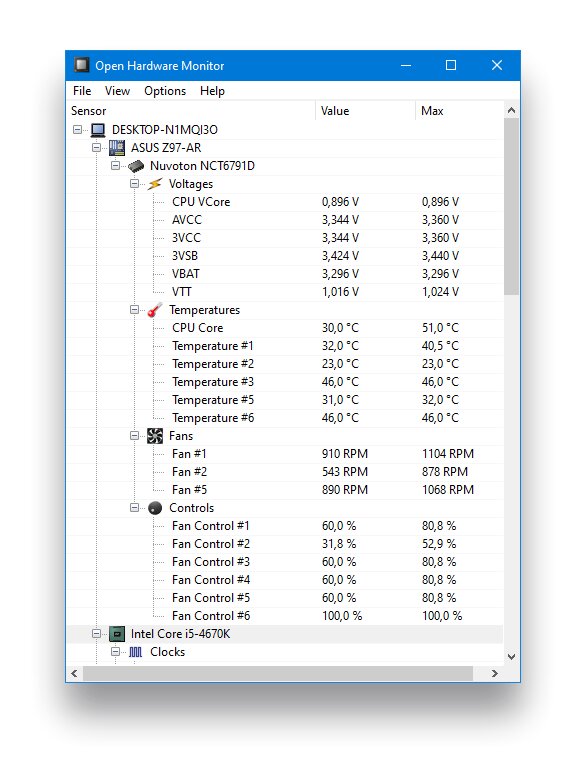Click the horizontal scrollbar left arrow
Viewport: 586px width, 773px height.
click(74, 673)
